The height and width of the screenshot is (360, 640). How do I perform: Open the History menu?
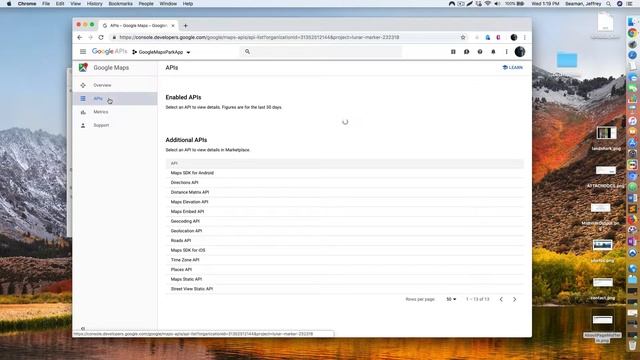(94, 4)
